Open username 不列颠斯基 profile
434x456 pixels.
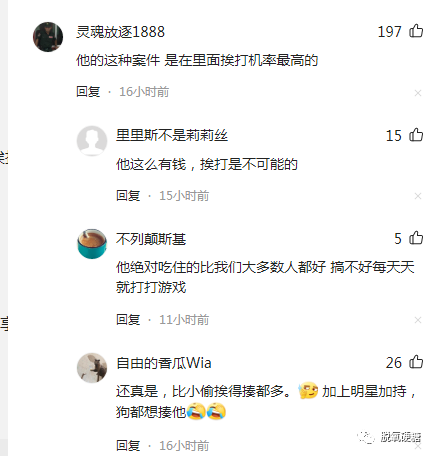pyautogui.click(x=151, y=239)
